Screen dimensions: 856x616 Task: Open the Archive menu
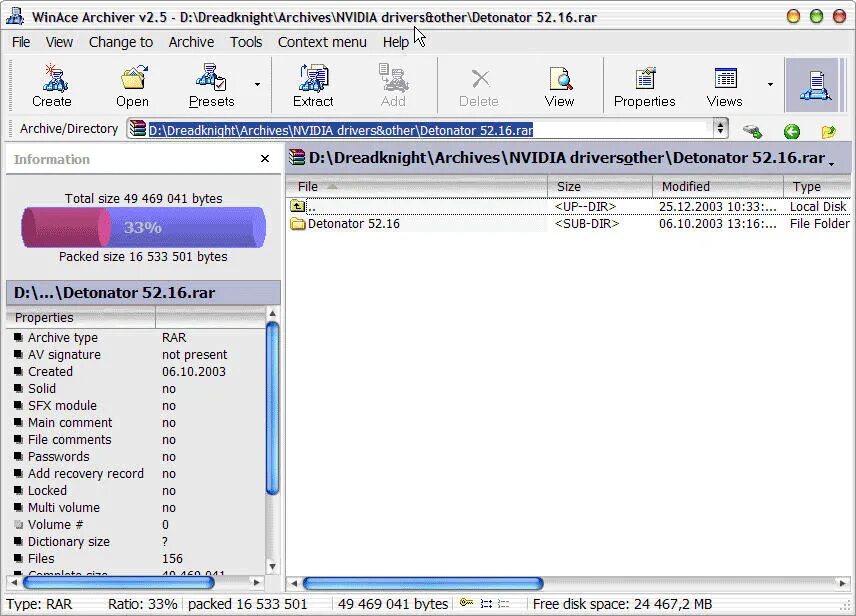click(x=191, y=42)
